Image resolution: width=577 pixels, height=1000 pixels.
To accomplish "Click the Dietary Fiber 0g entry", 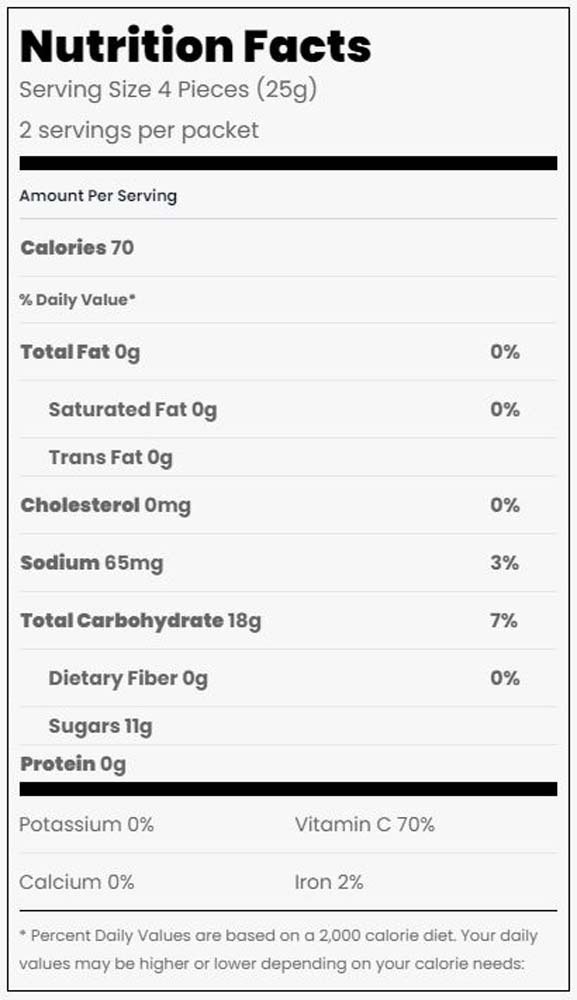I will click(x=128, y=678).
